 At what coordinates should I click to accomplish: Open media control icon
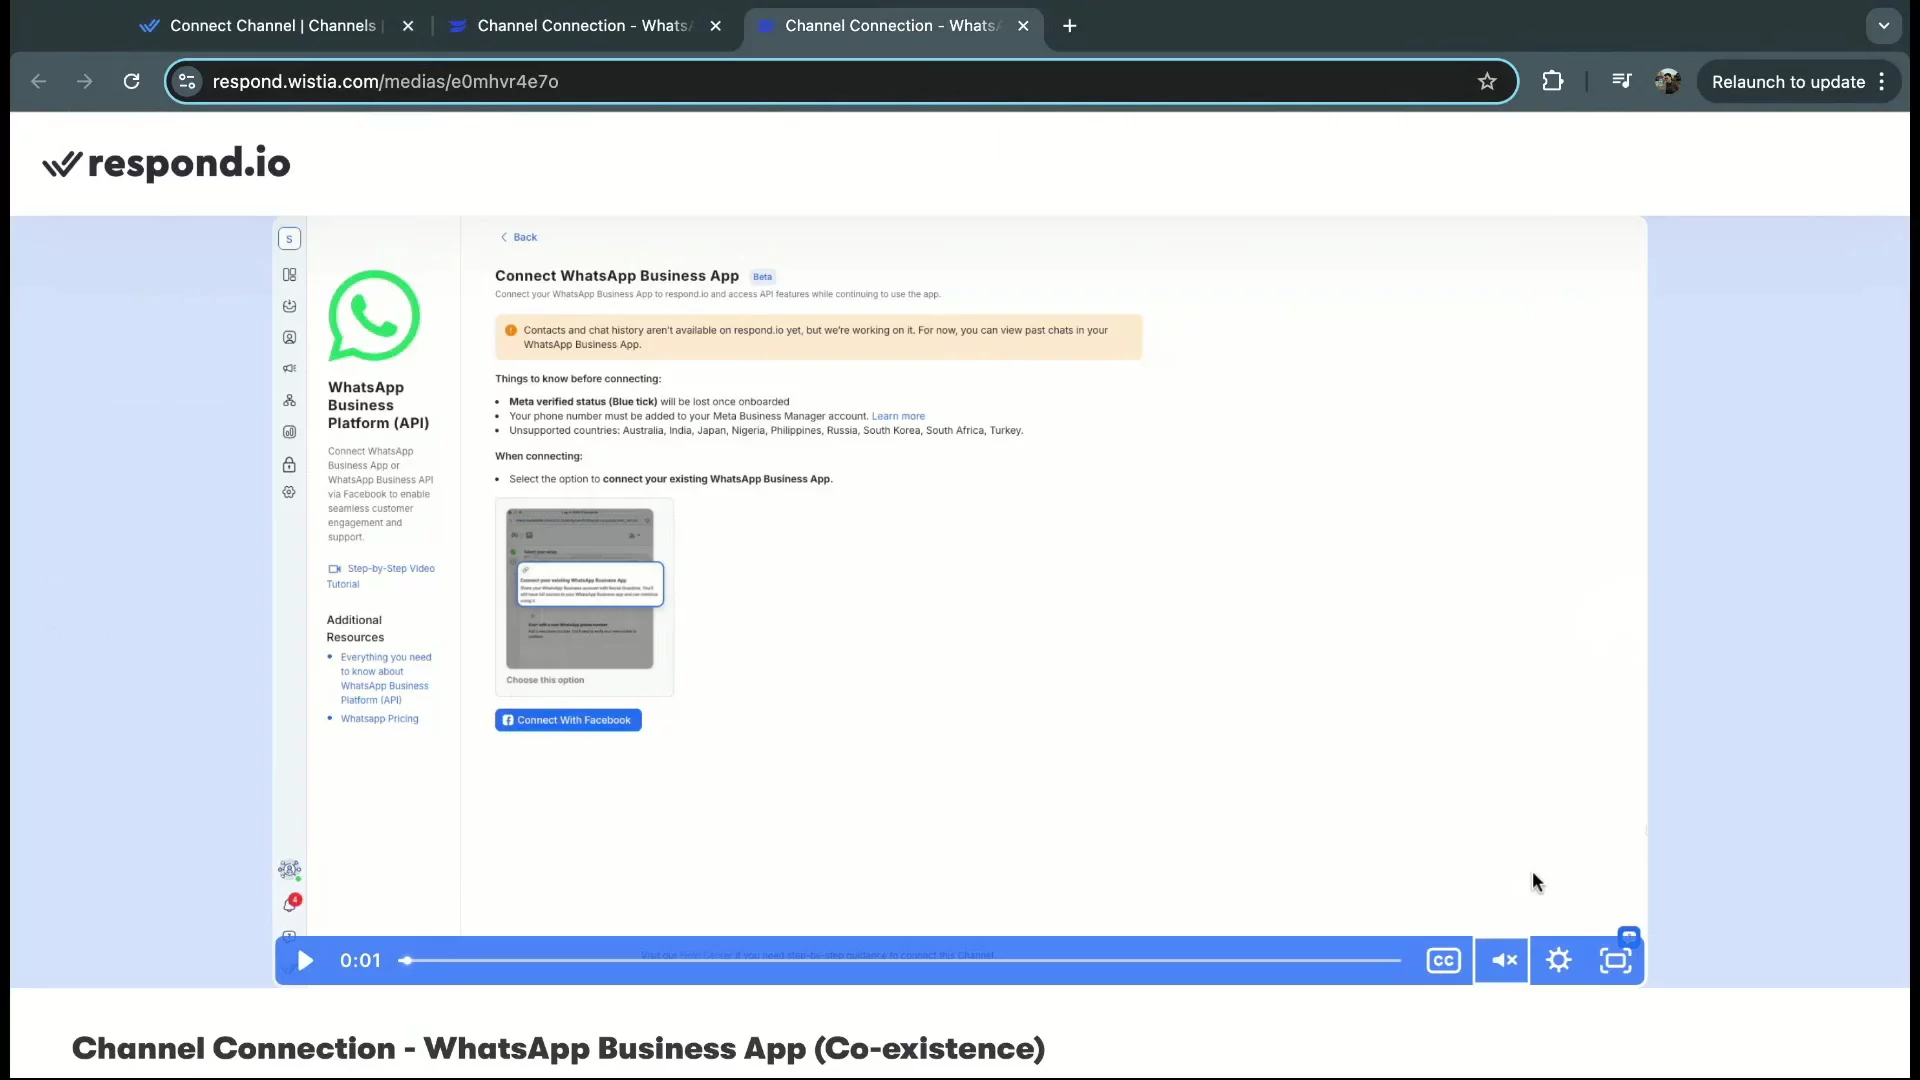1622,82
